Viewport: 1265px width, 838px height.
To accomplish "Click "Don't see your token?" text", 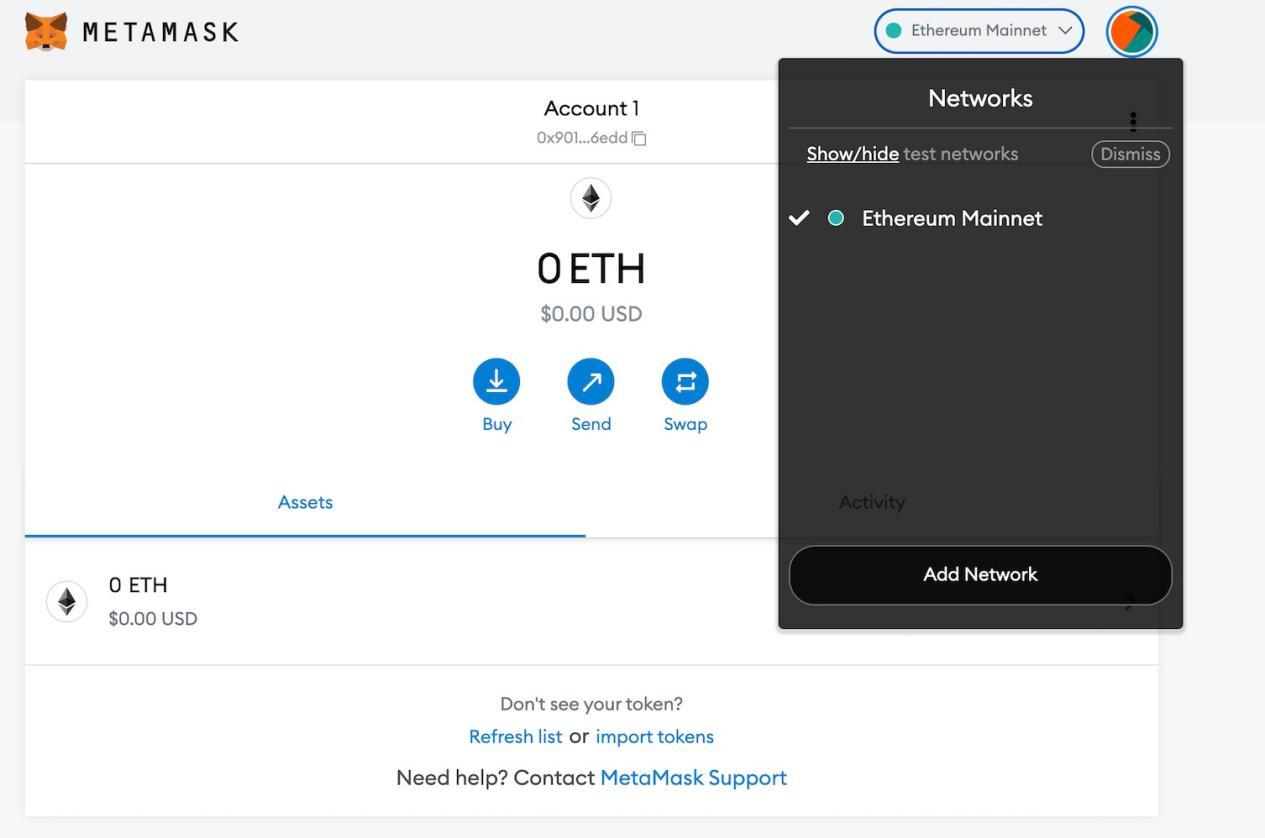I will [591, 704].
